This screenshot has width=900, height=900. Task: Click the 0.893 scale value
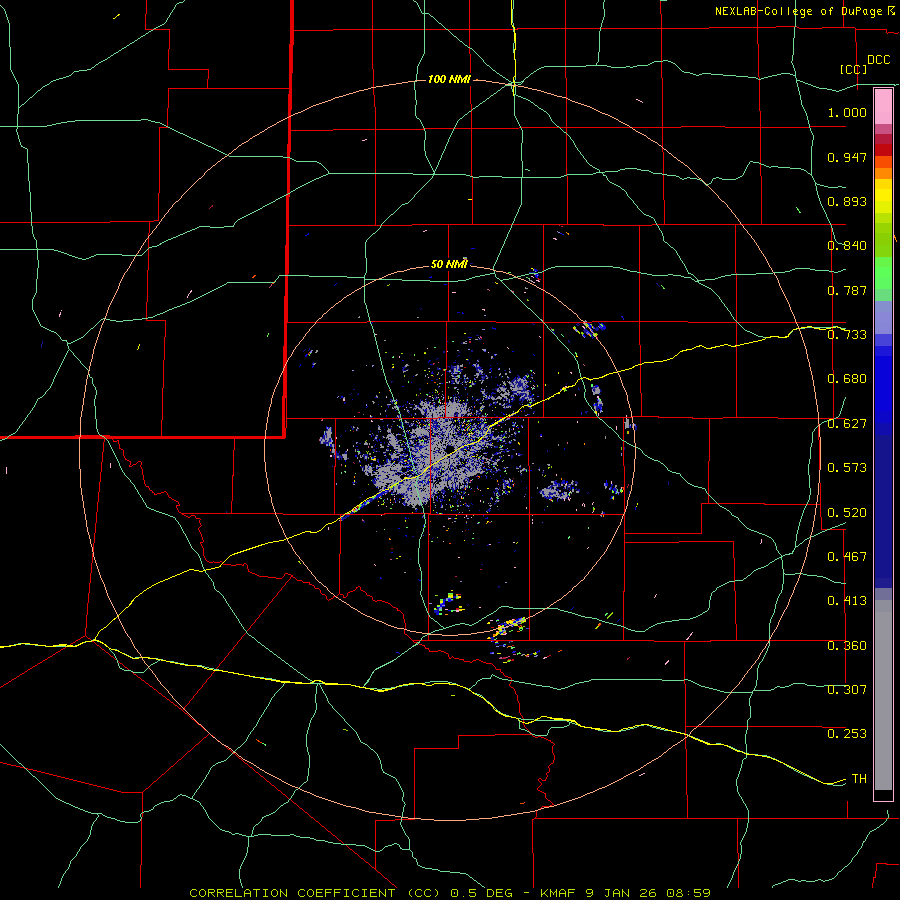click(847, 201)
